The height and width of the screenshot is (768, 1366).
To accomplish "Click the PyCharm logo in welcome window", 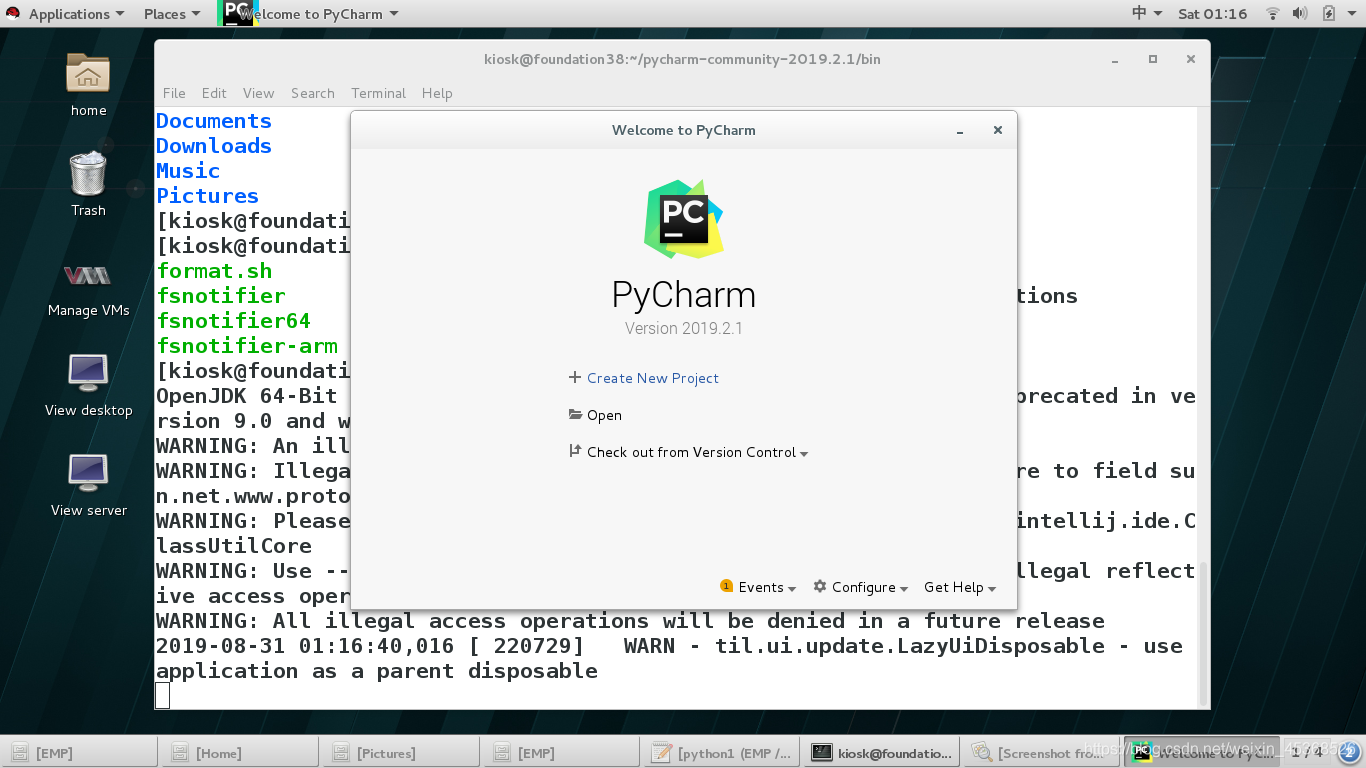I will pos(684,219).
